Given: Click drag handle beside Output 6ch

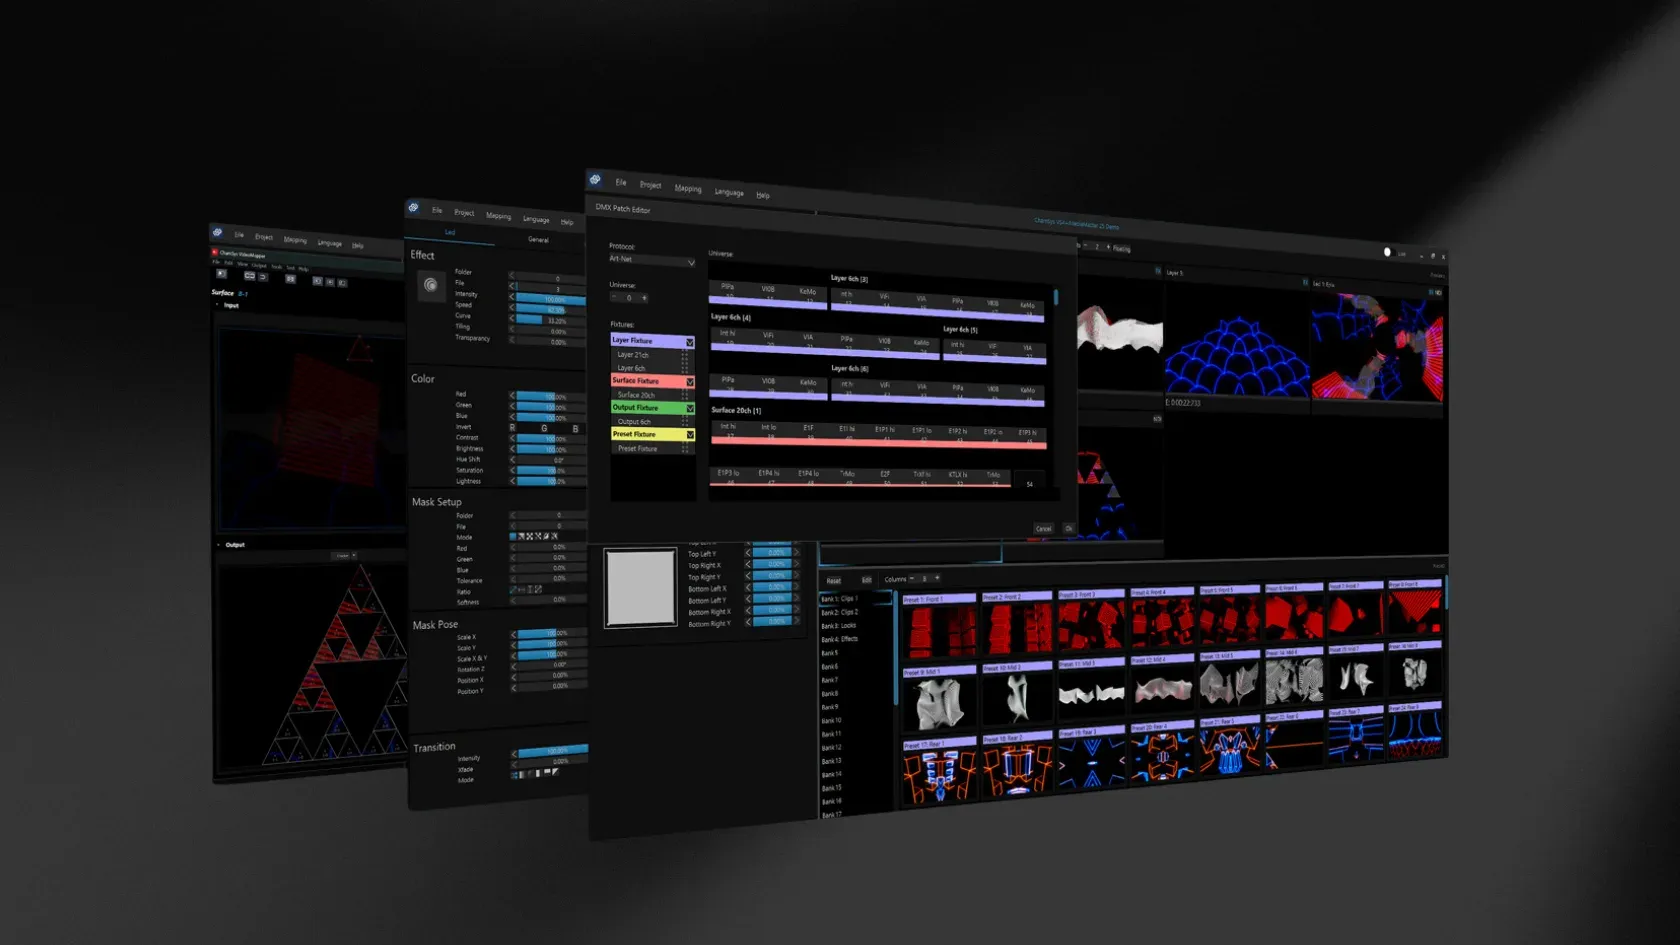Looking at the screenshot, I should (685, 422).
